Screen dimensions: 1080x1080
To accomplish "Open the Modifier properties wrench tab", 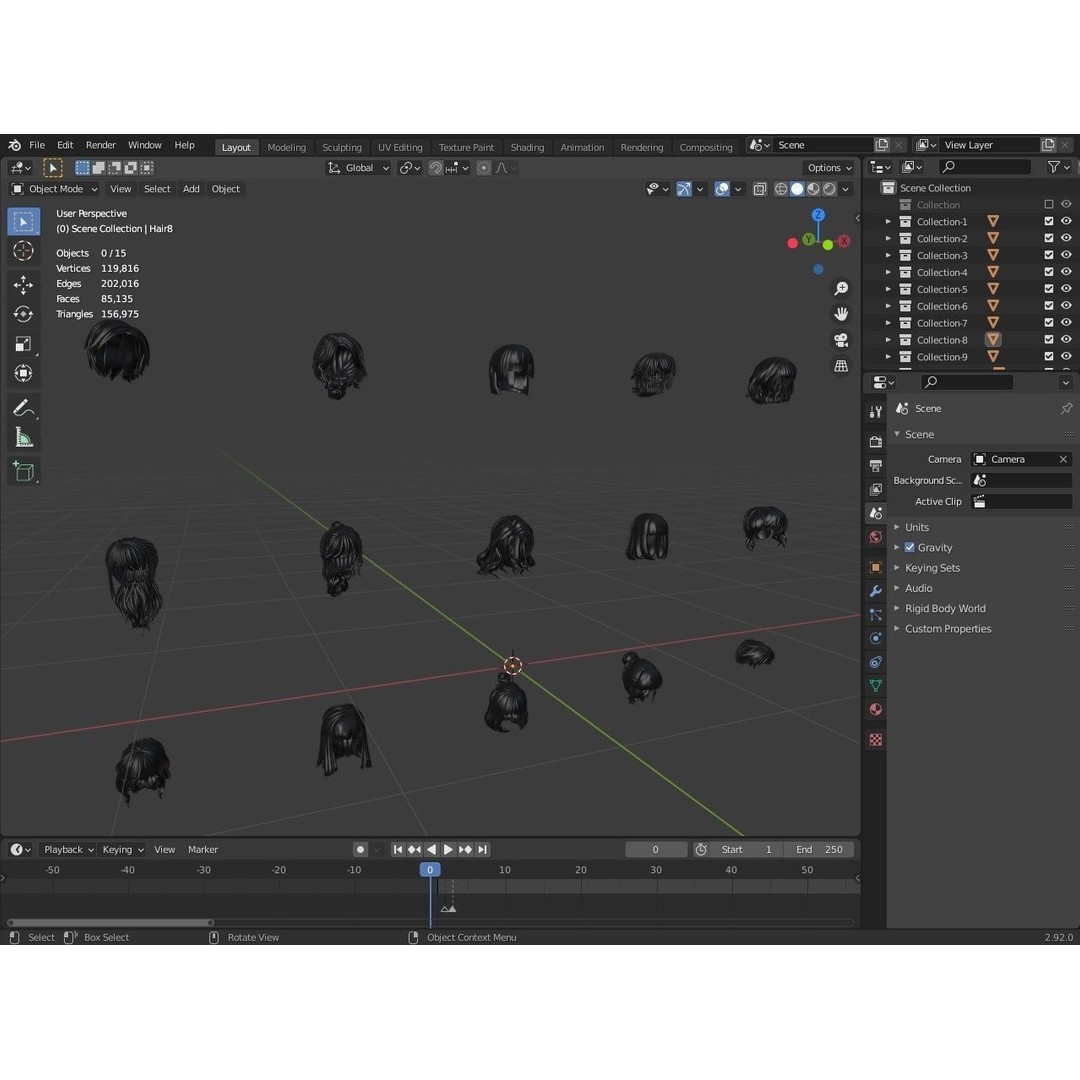I will point(876,591).
